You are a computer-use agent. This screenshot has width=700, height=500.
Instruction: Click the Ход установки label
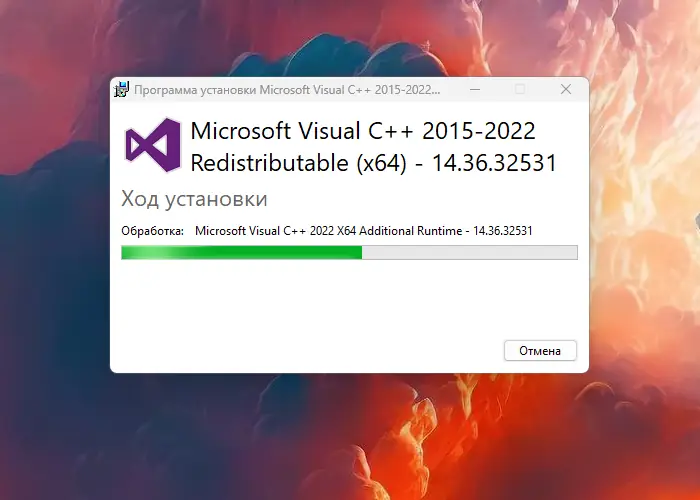(x=194, y=199)
